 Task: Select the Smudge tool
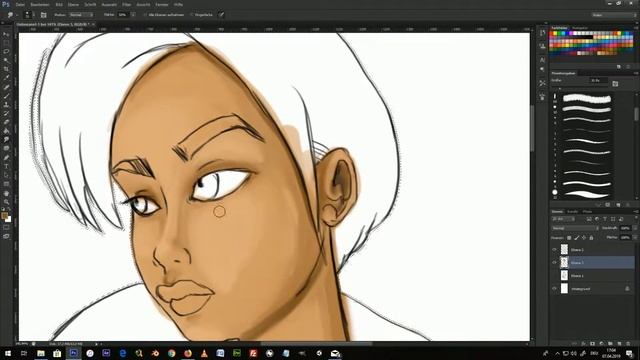point(6,140)
